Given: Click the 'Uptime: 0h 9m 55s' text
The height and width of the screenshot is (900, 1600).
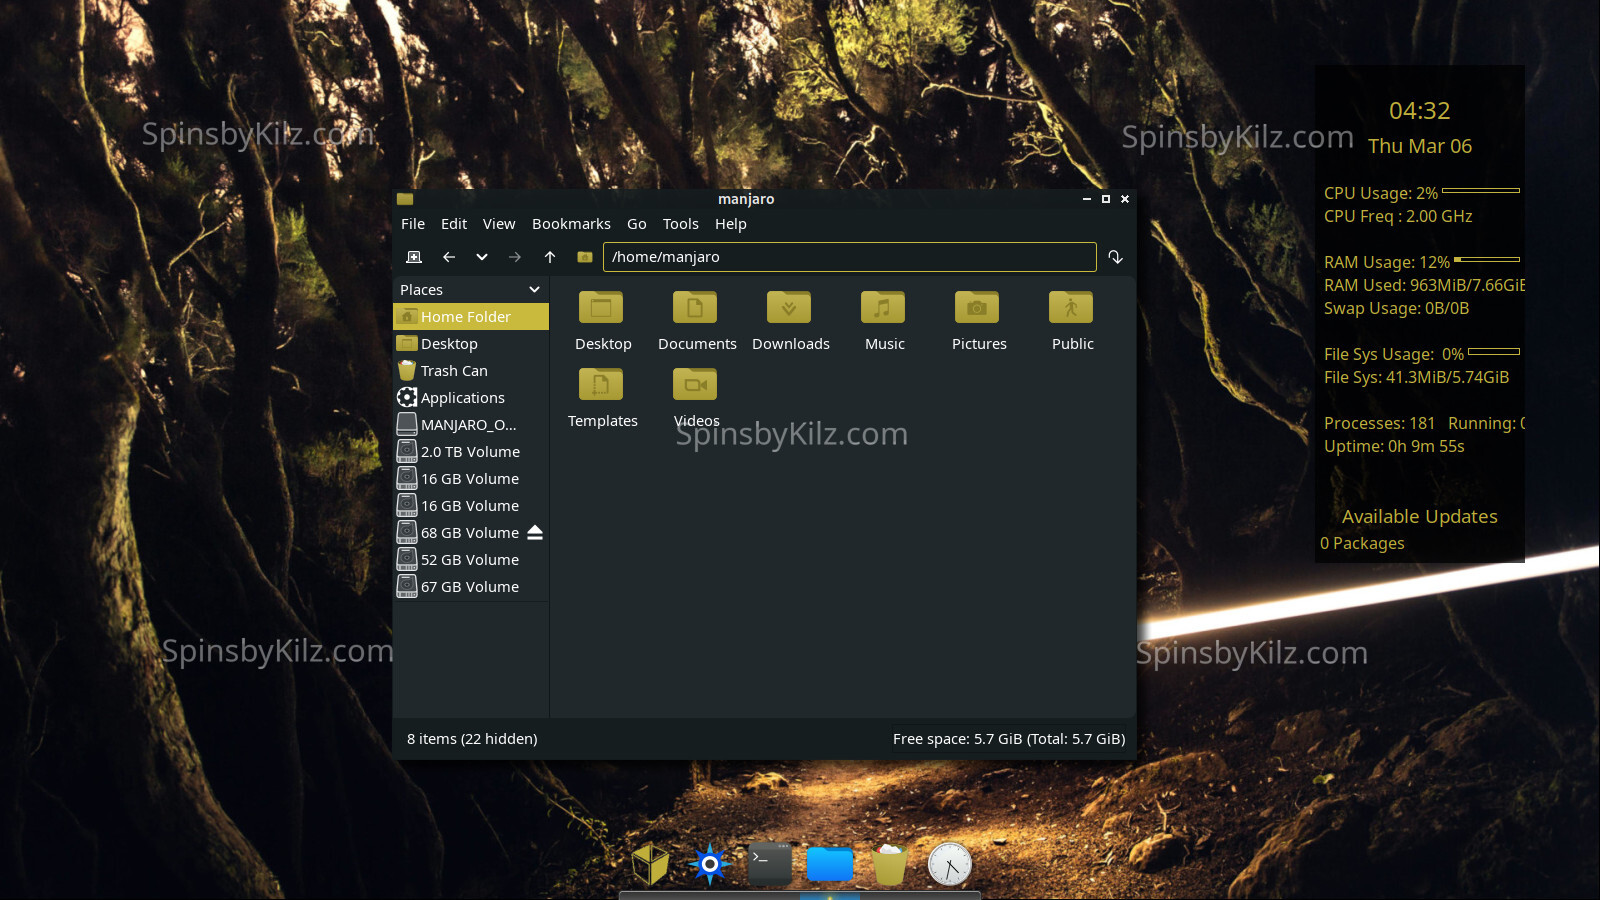Looking at the screenshot, I should 1394,447.
